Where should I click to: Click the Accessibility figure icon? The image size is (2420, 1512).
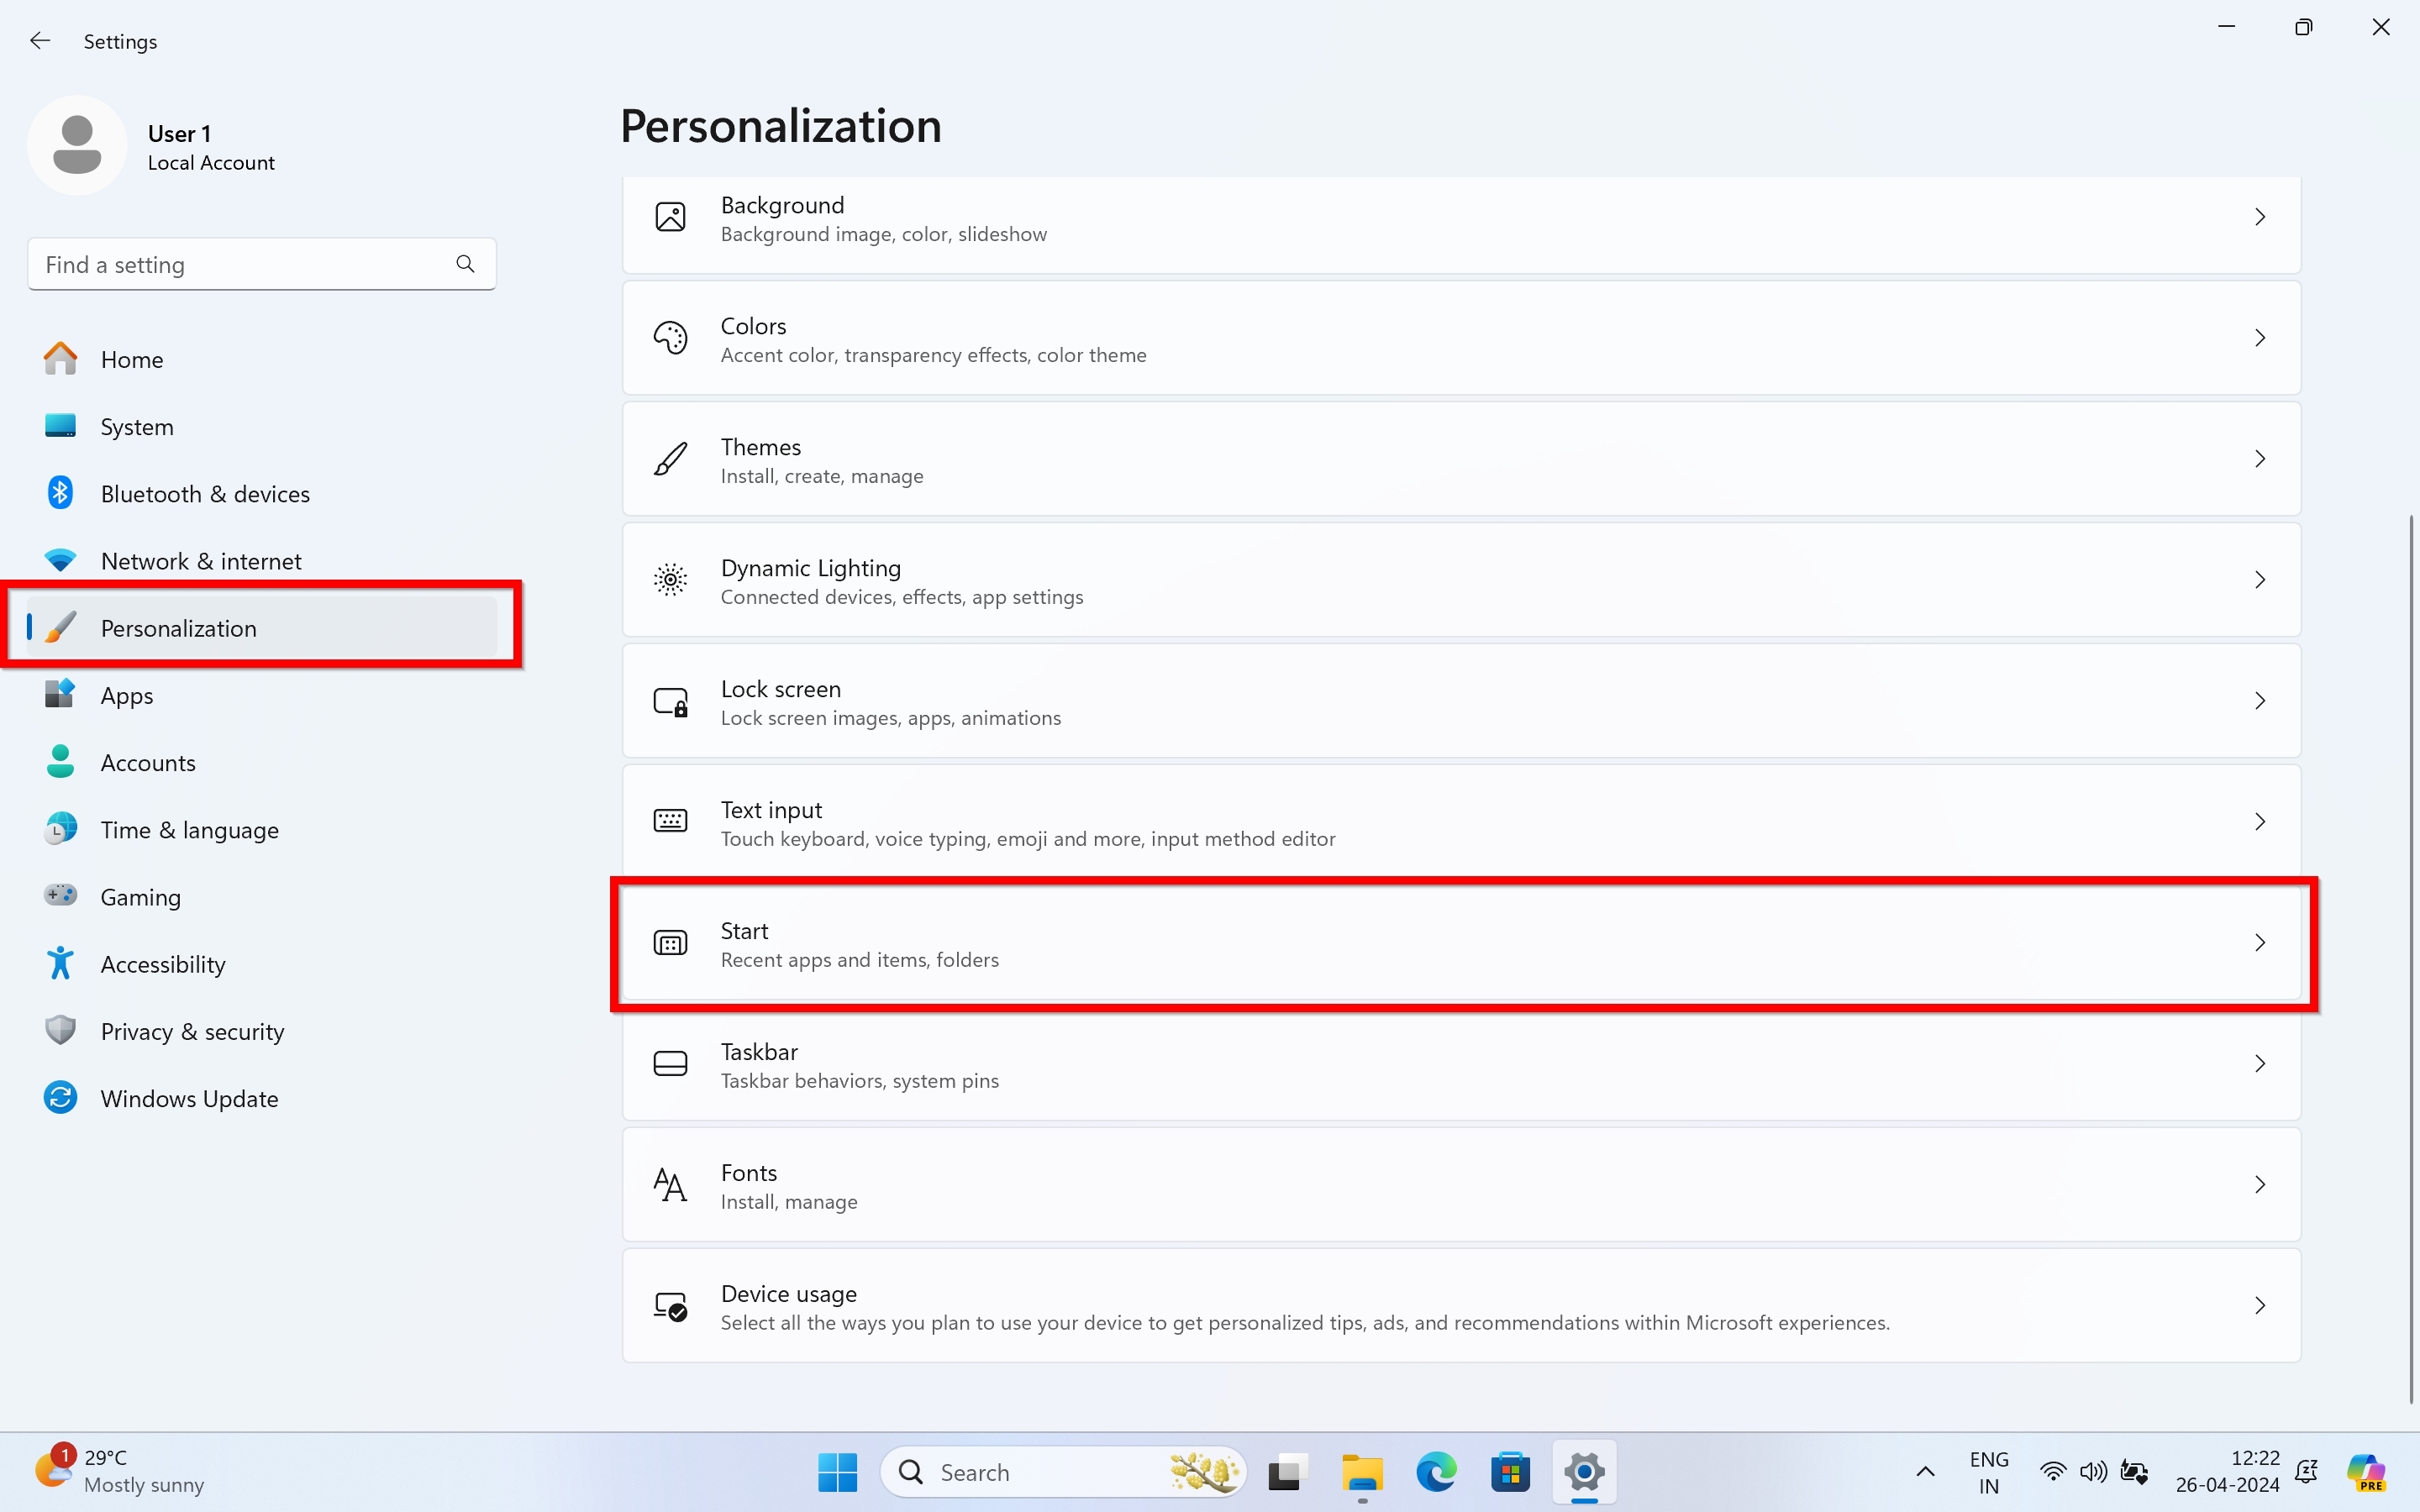coord(60,963)
